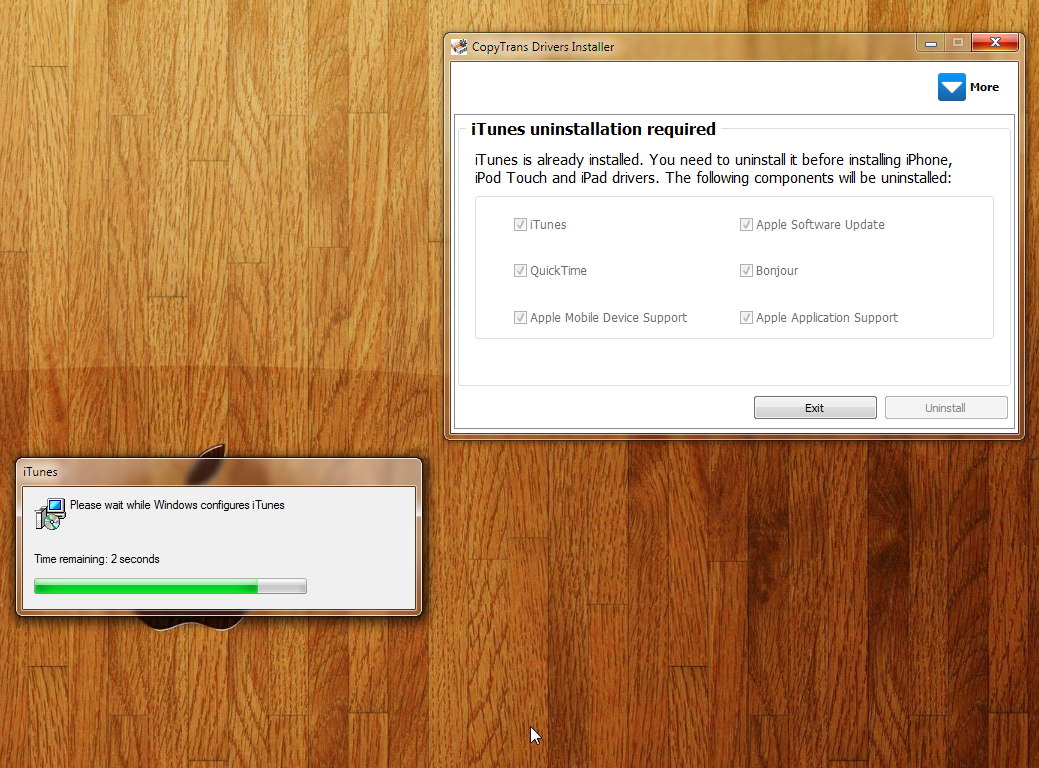Click the CopyTrans Drivers Installer title bar icon

[459, 46]
